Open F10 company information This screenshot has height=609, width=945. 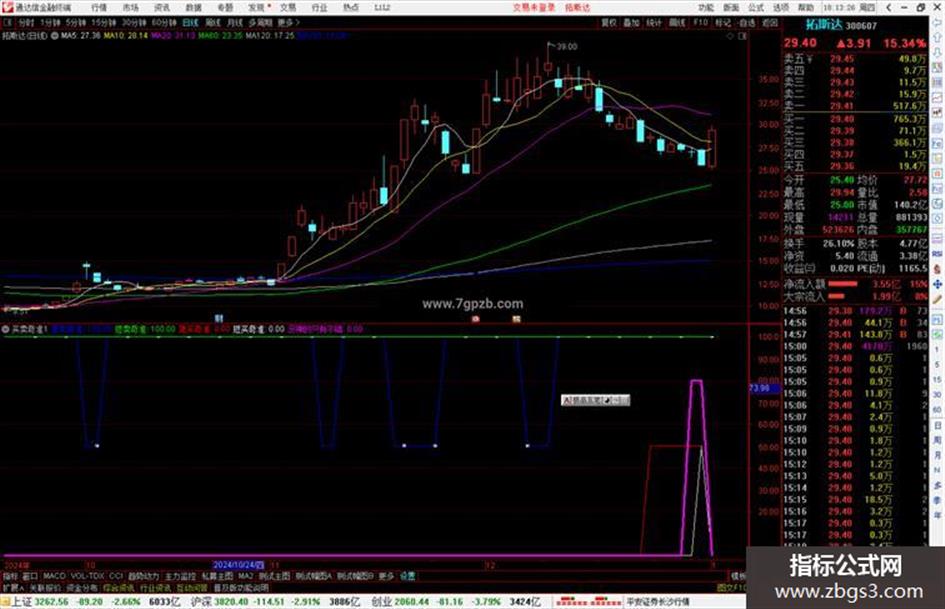pos(700,22)
